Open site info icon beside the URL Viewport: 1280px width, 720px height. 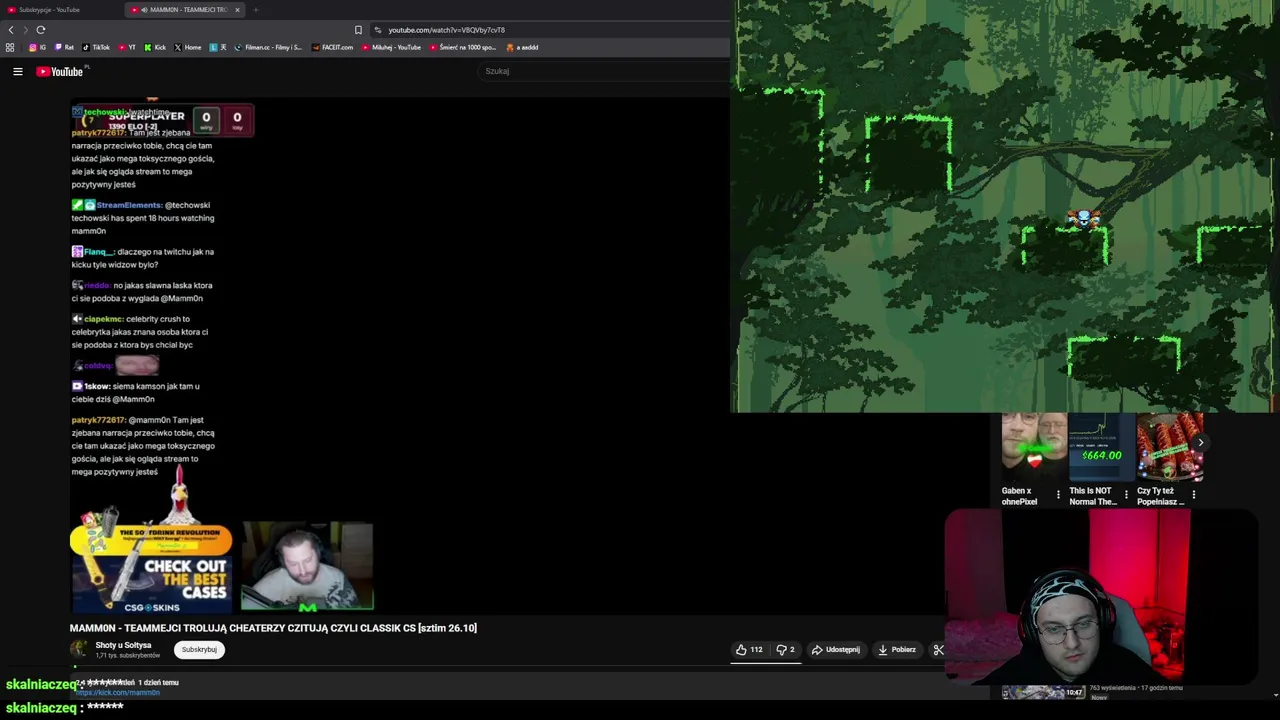tap(378, 30)
